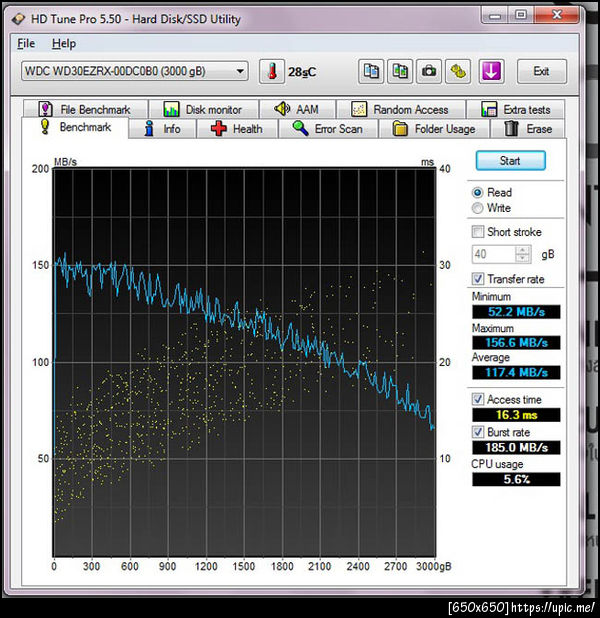Maximize the HD Tune Pro window
This screenshot has width=600, height=618.
pos(520,16)
